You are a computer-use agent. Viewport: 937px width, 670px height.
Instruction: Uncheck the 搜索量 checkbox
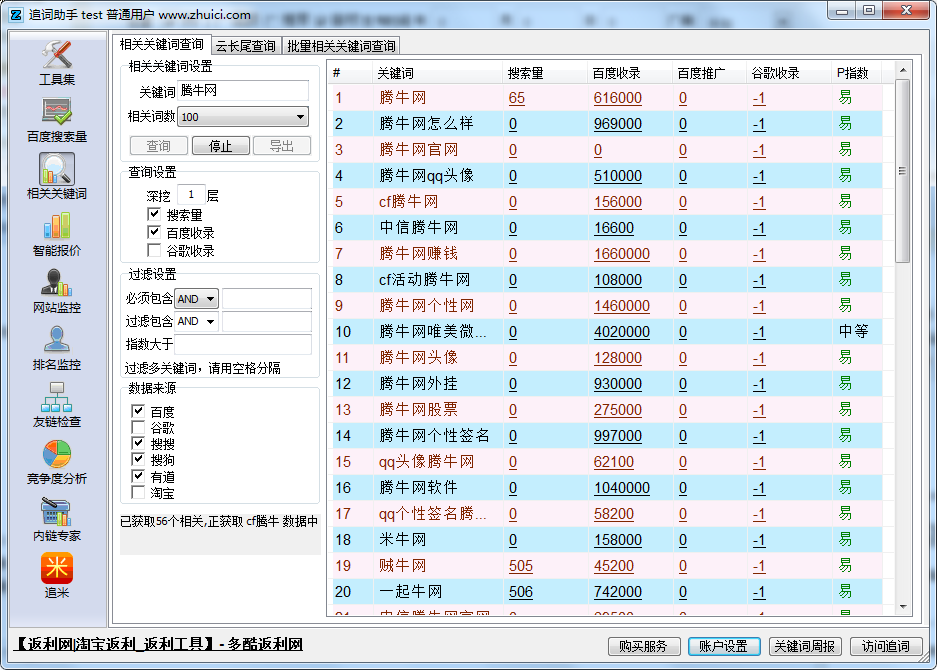click(x=154, y=214)
